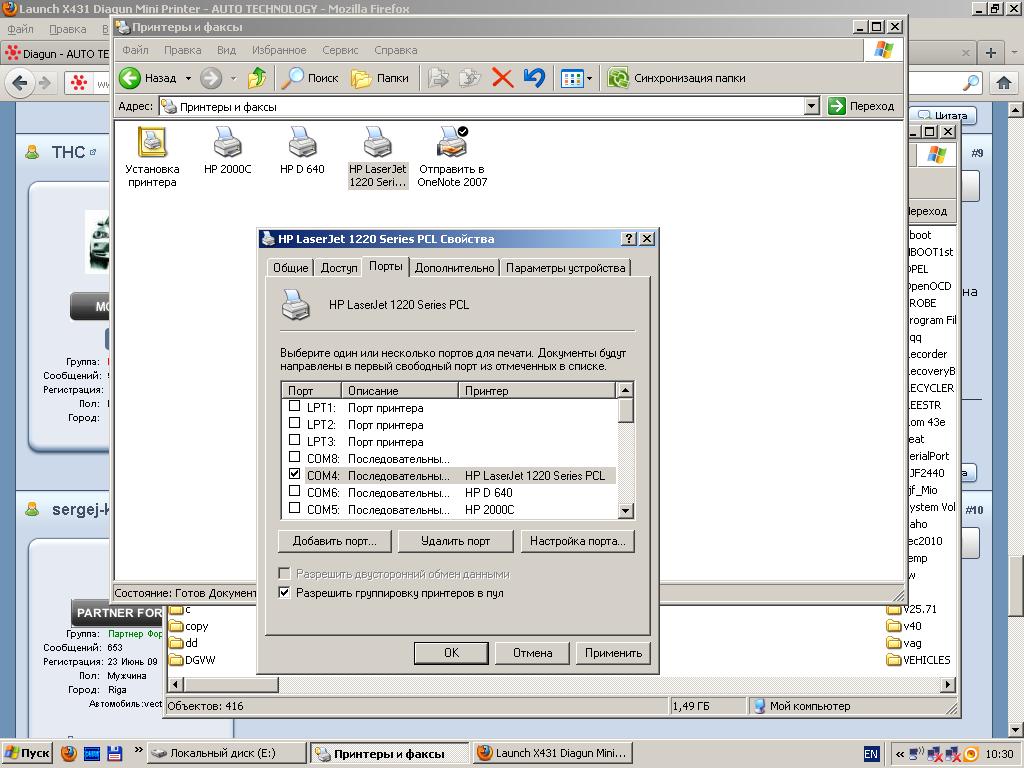
Task: Toggle the printer pooling (группировку принтеров в пул) checkbox
Action: pos(284,592)
